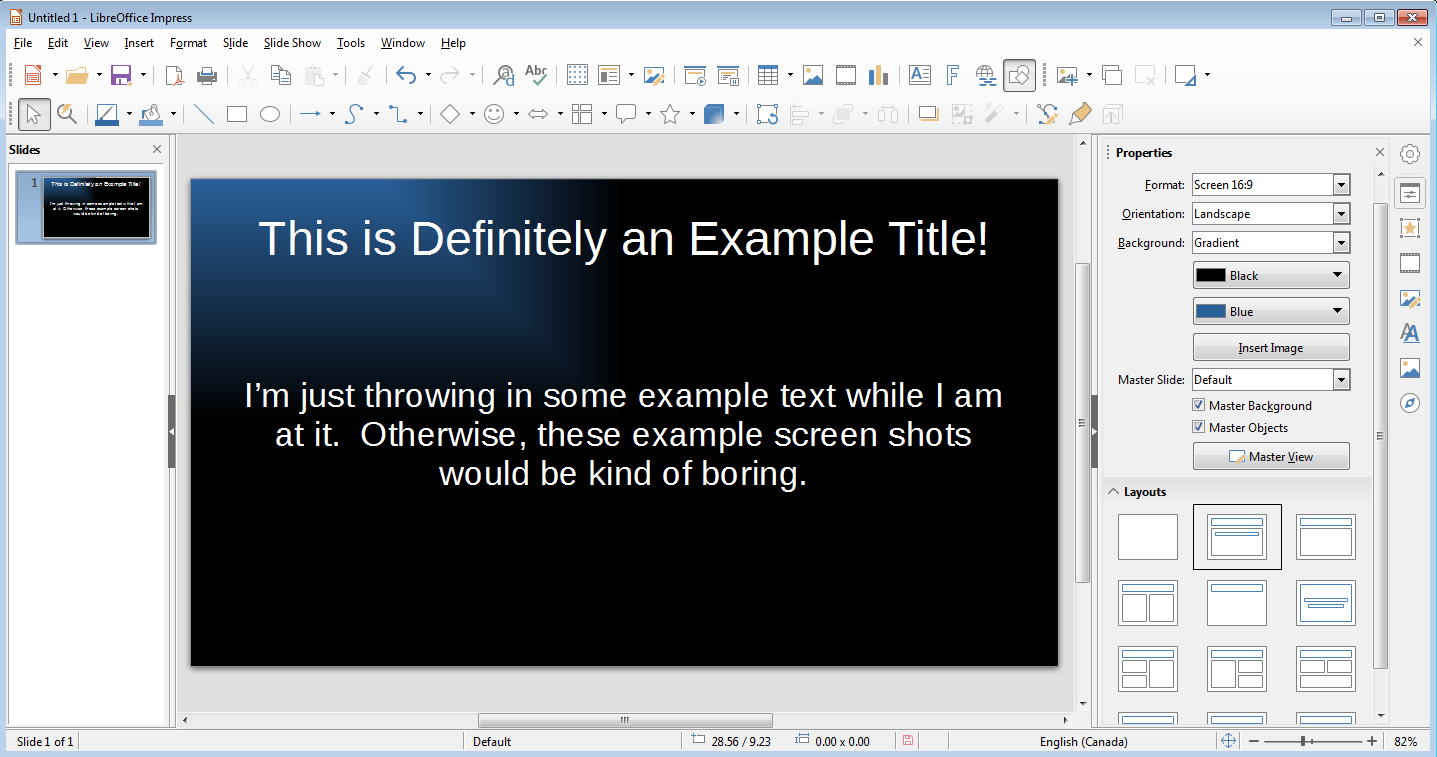Insert a table with the Table icon

[x=768, y=75]
